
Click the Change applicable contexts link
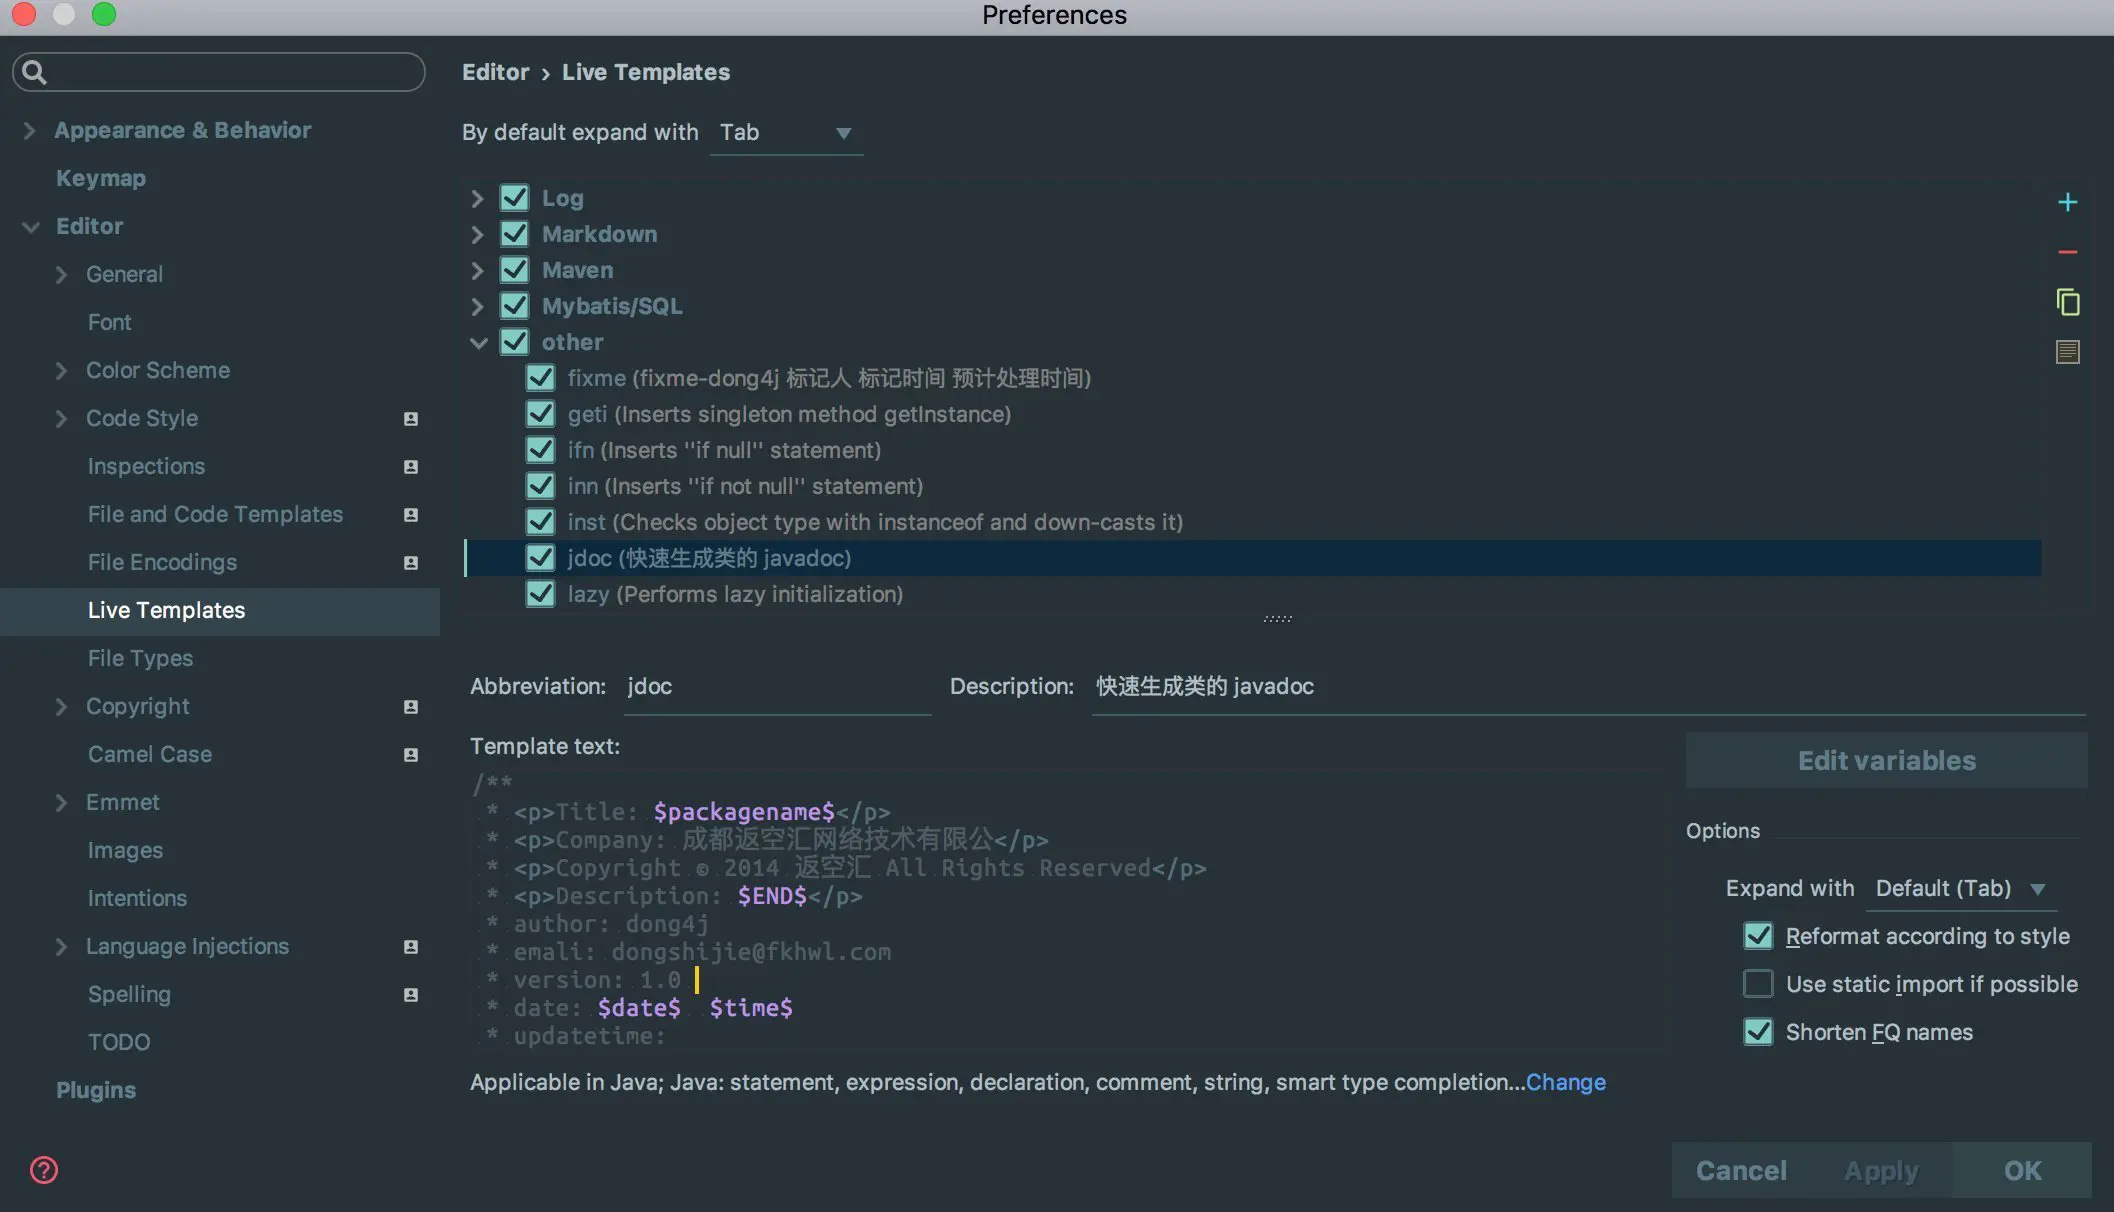(1565, 1082)
